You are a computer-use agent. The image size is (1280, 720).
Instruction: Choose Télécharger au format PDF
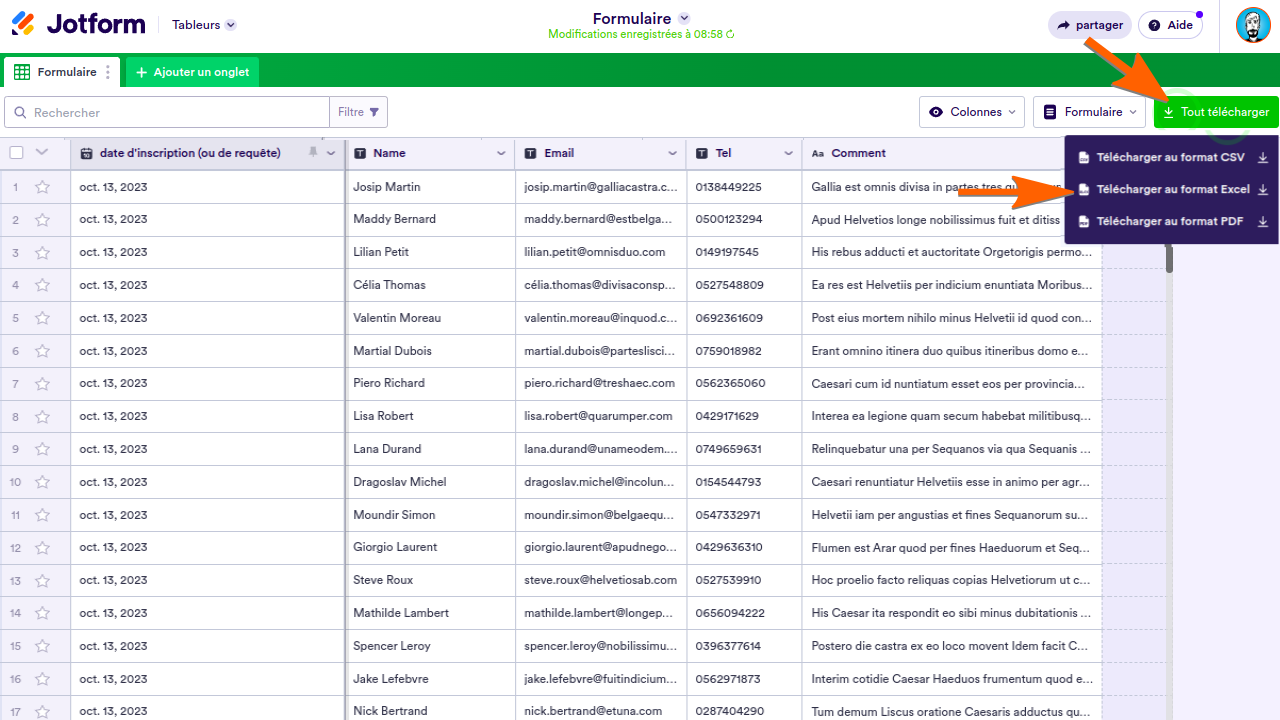[1172, 221]
